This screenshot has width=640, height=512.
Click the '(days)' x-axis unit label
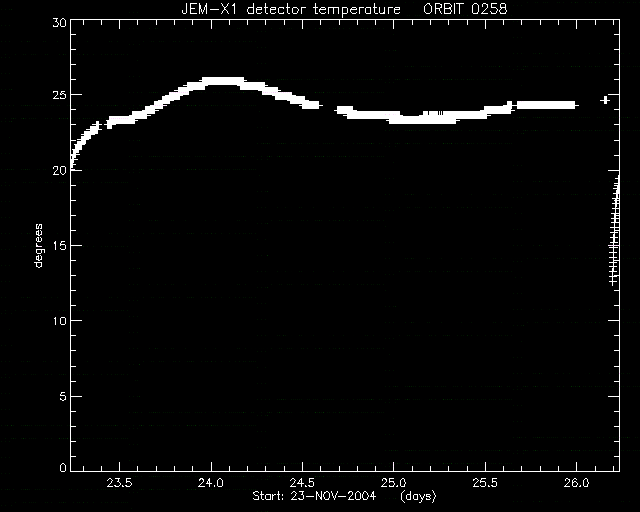418,496
